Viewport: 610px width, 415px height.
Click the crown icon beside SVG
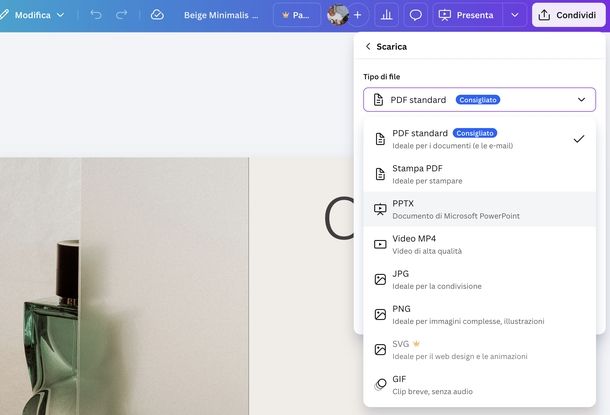click(x=417, y=344)
